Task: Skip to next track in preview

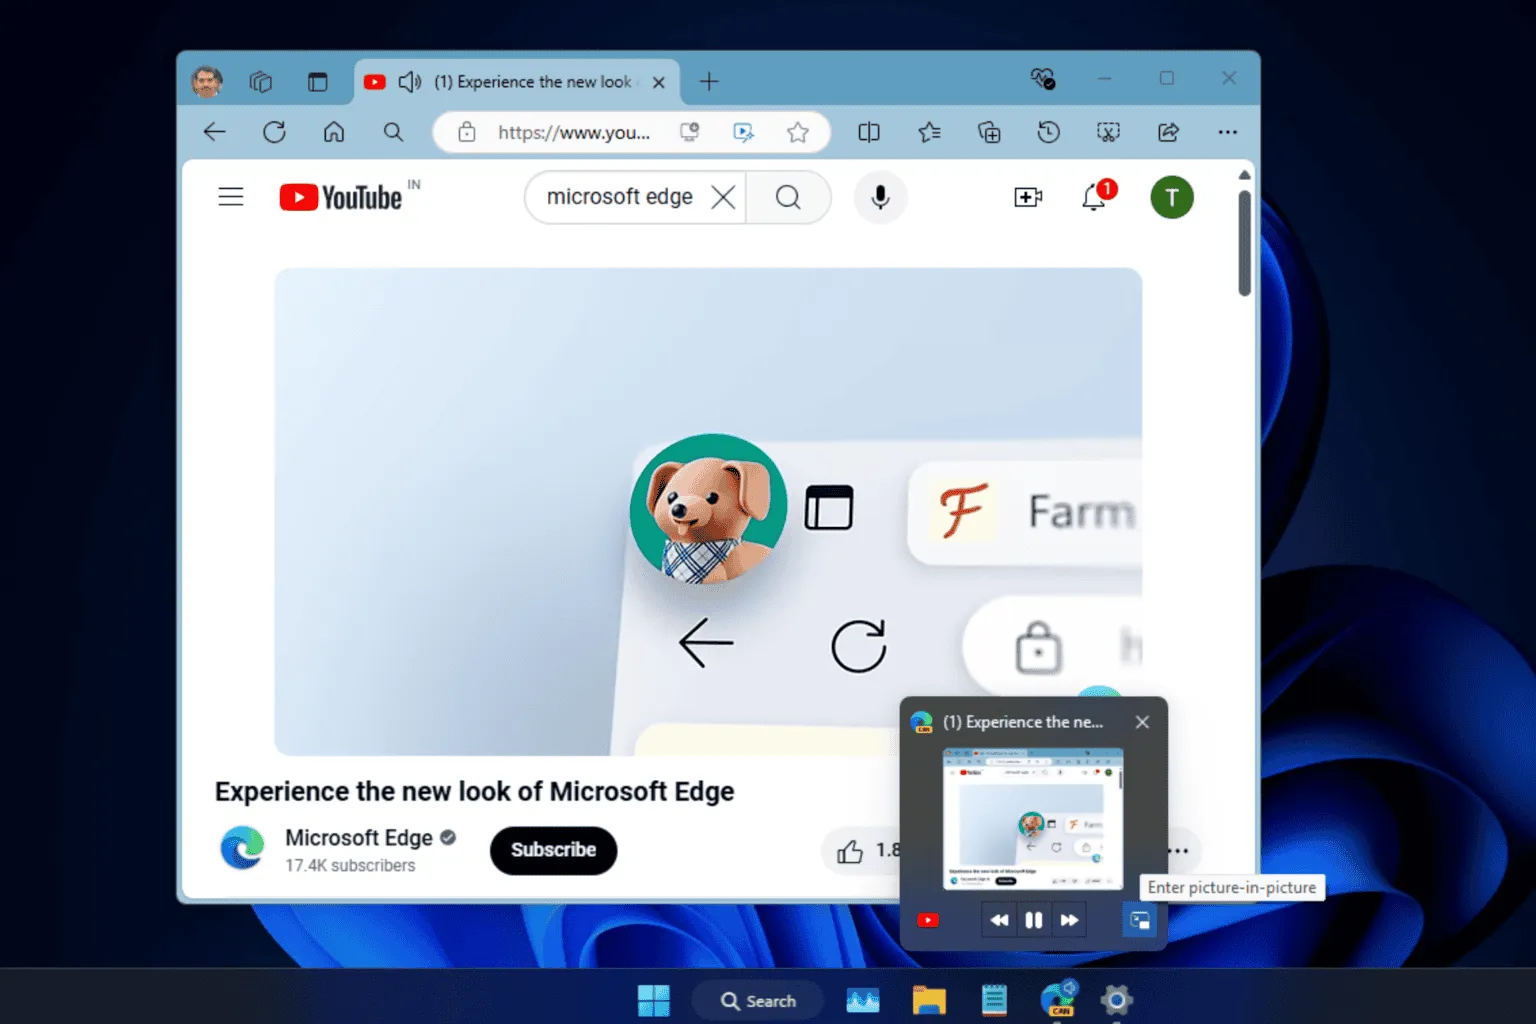Action: pos(1069,920)
